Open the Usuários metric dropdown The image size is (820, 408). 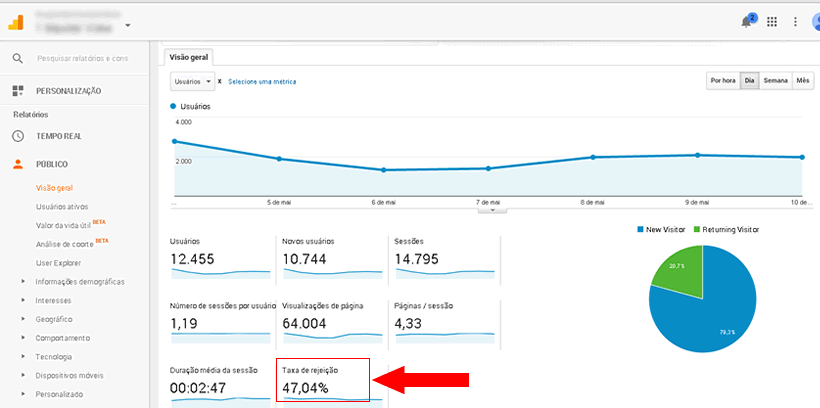click(192, 82)
